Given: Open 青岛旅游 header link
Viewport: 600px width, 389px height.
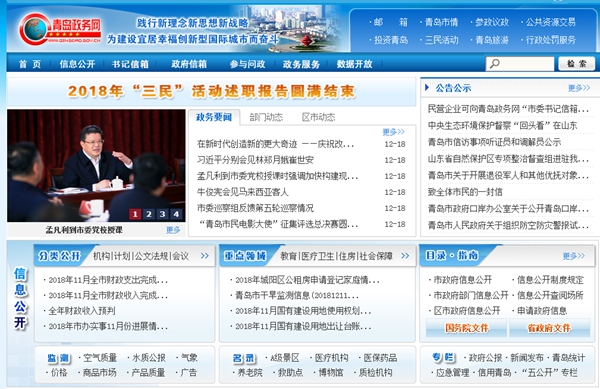Looking at the screenshot, I should point(492,40).
